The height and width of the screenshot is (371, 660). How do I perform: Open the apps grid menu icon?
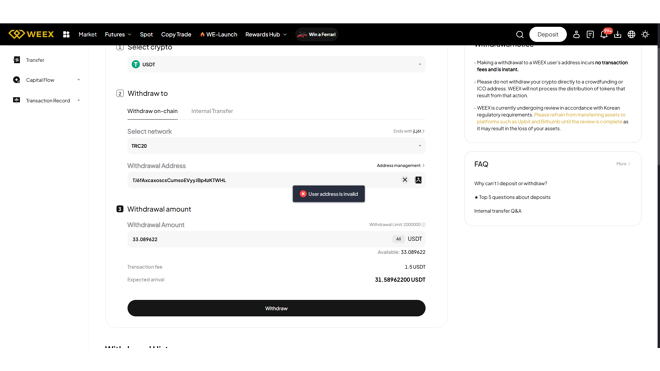point(66,35)
